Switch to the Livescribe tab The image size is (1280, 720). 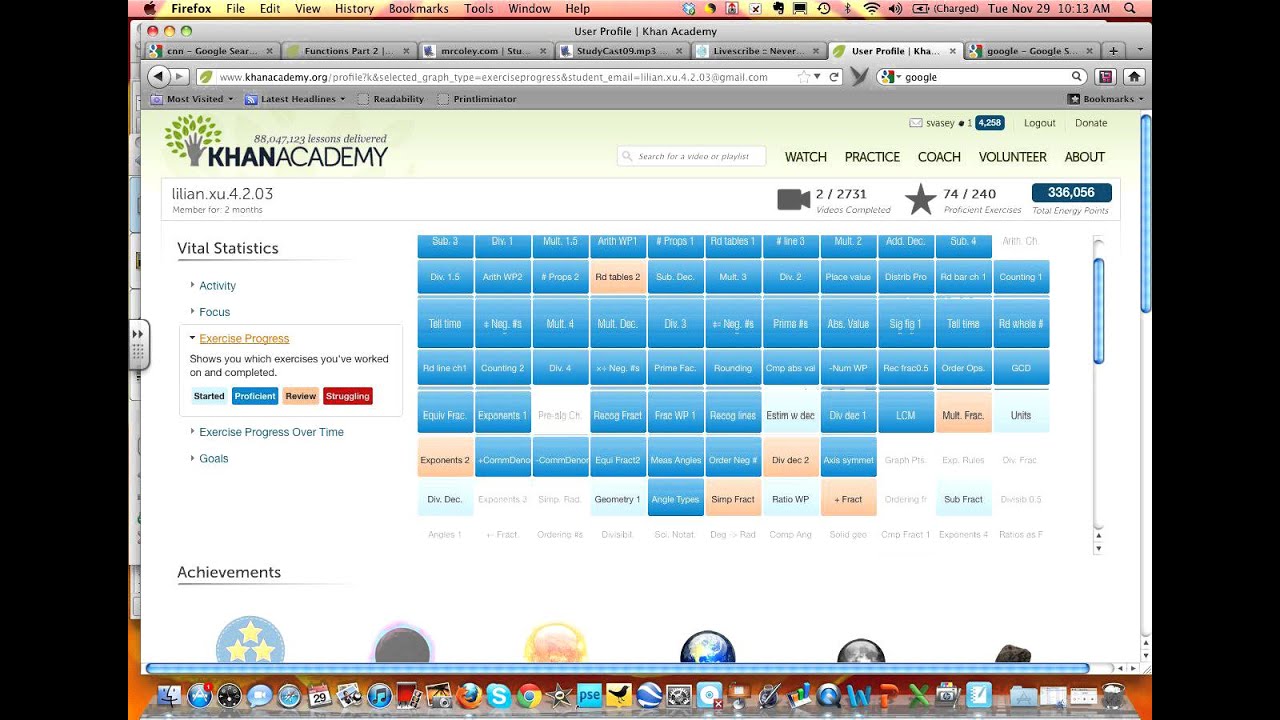tap(757, 50)
